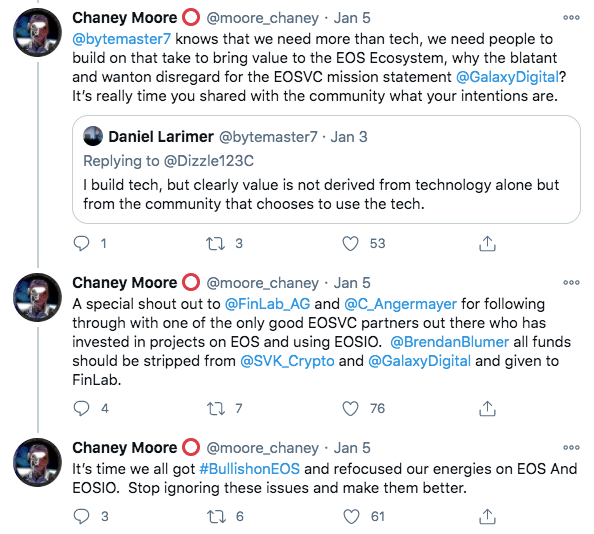The image size is (594, 534).
Task: Share the FinLab shout out tweet
Action: [x=487, y=409]
